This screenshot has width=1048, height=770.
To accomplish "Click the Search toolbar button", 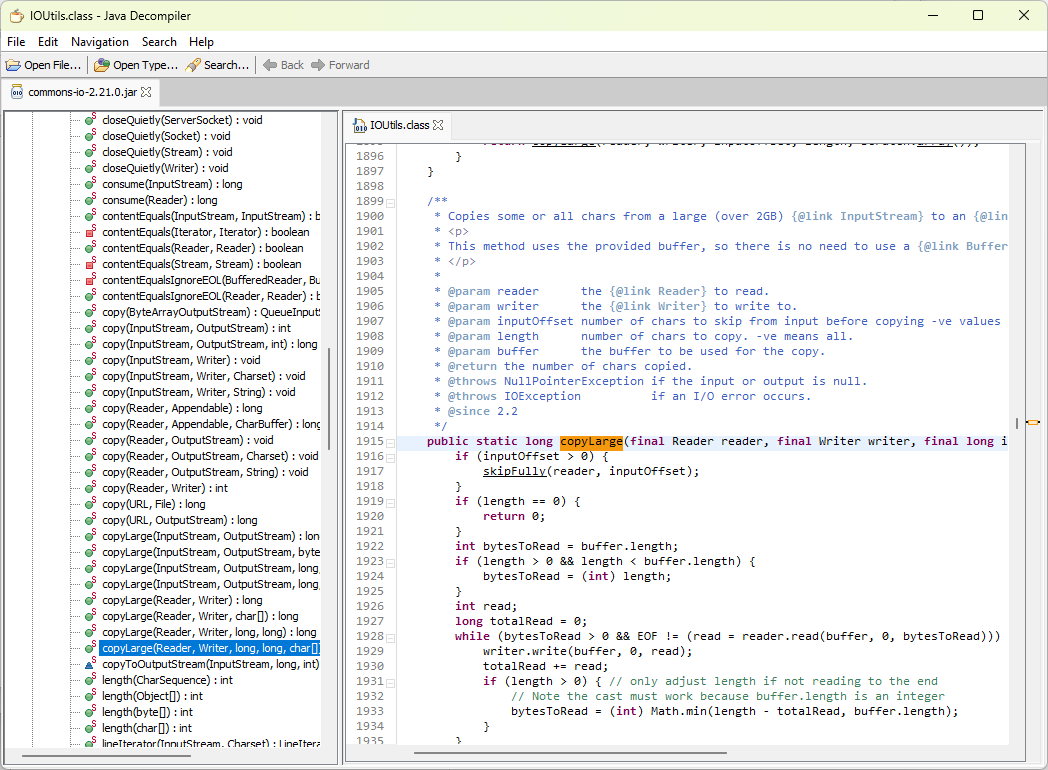I will (x=217, y=65).
